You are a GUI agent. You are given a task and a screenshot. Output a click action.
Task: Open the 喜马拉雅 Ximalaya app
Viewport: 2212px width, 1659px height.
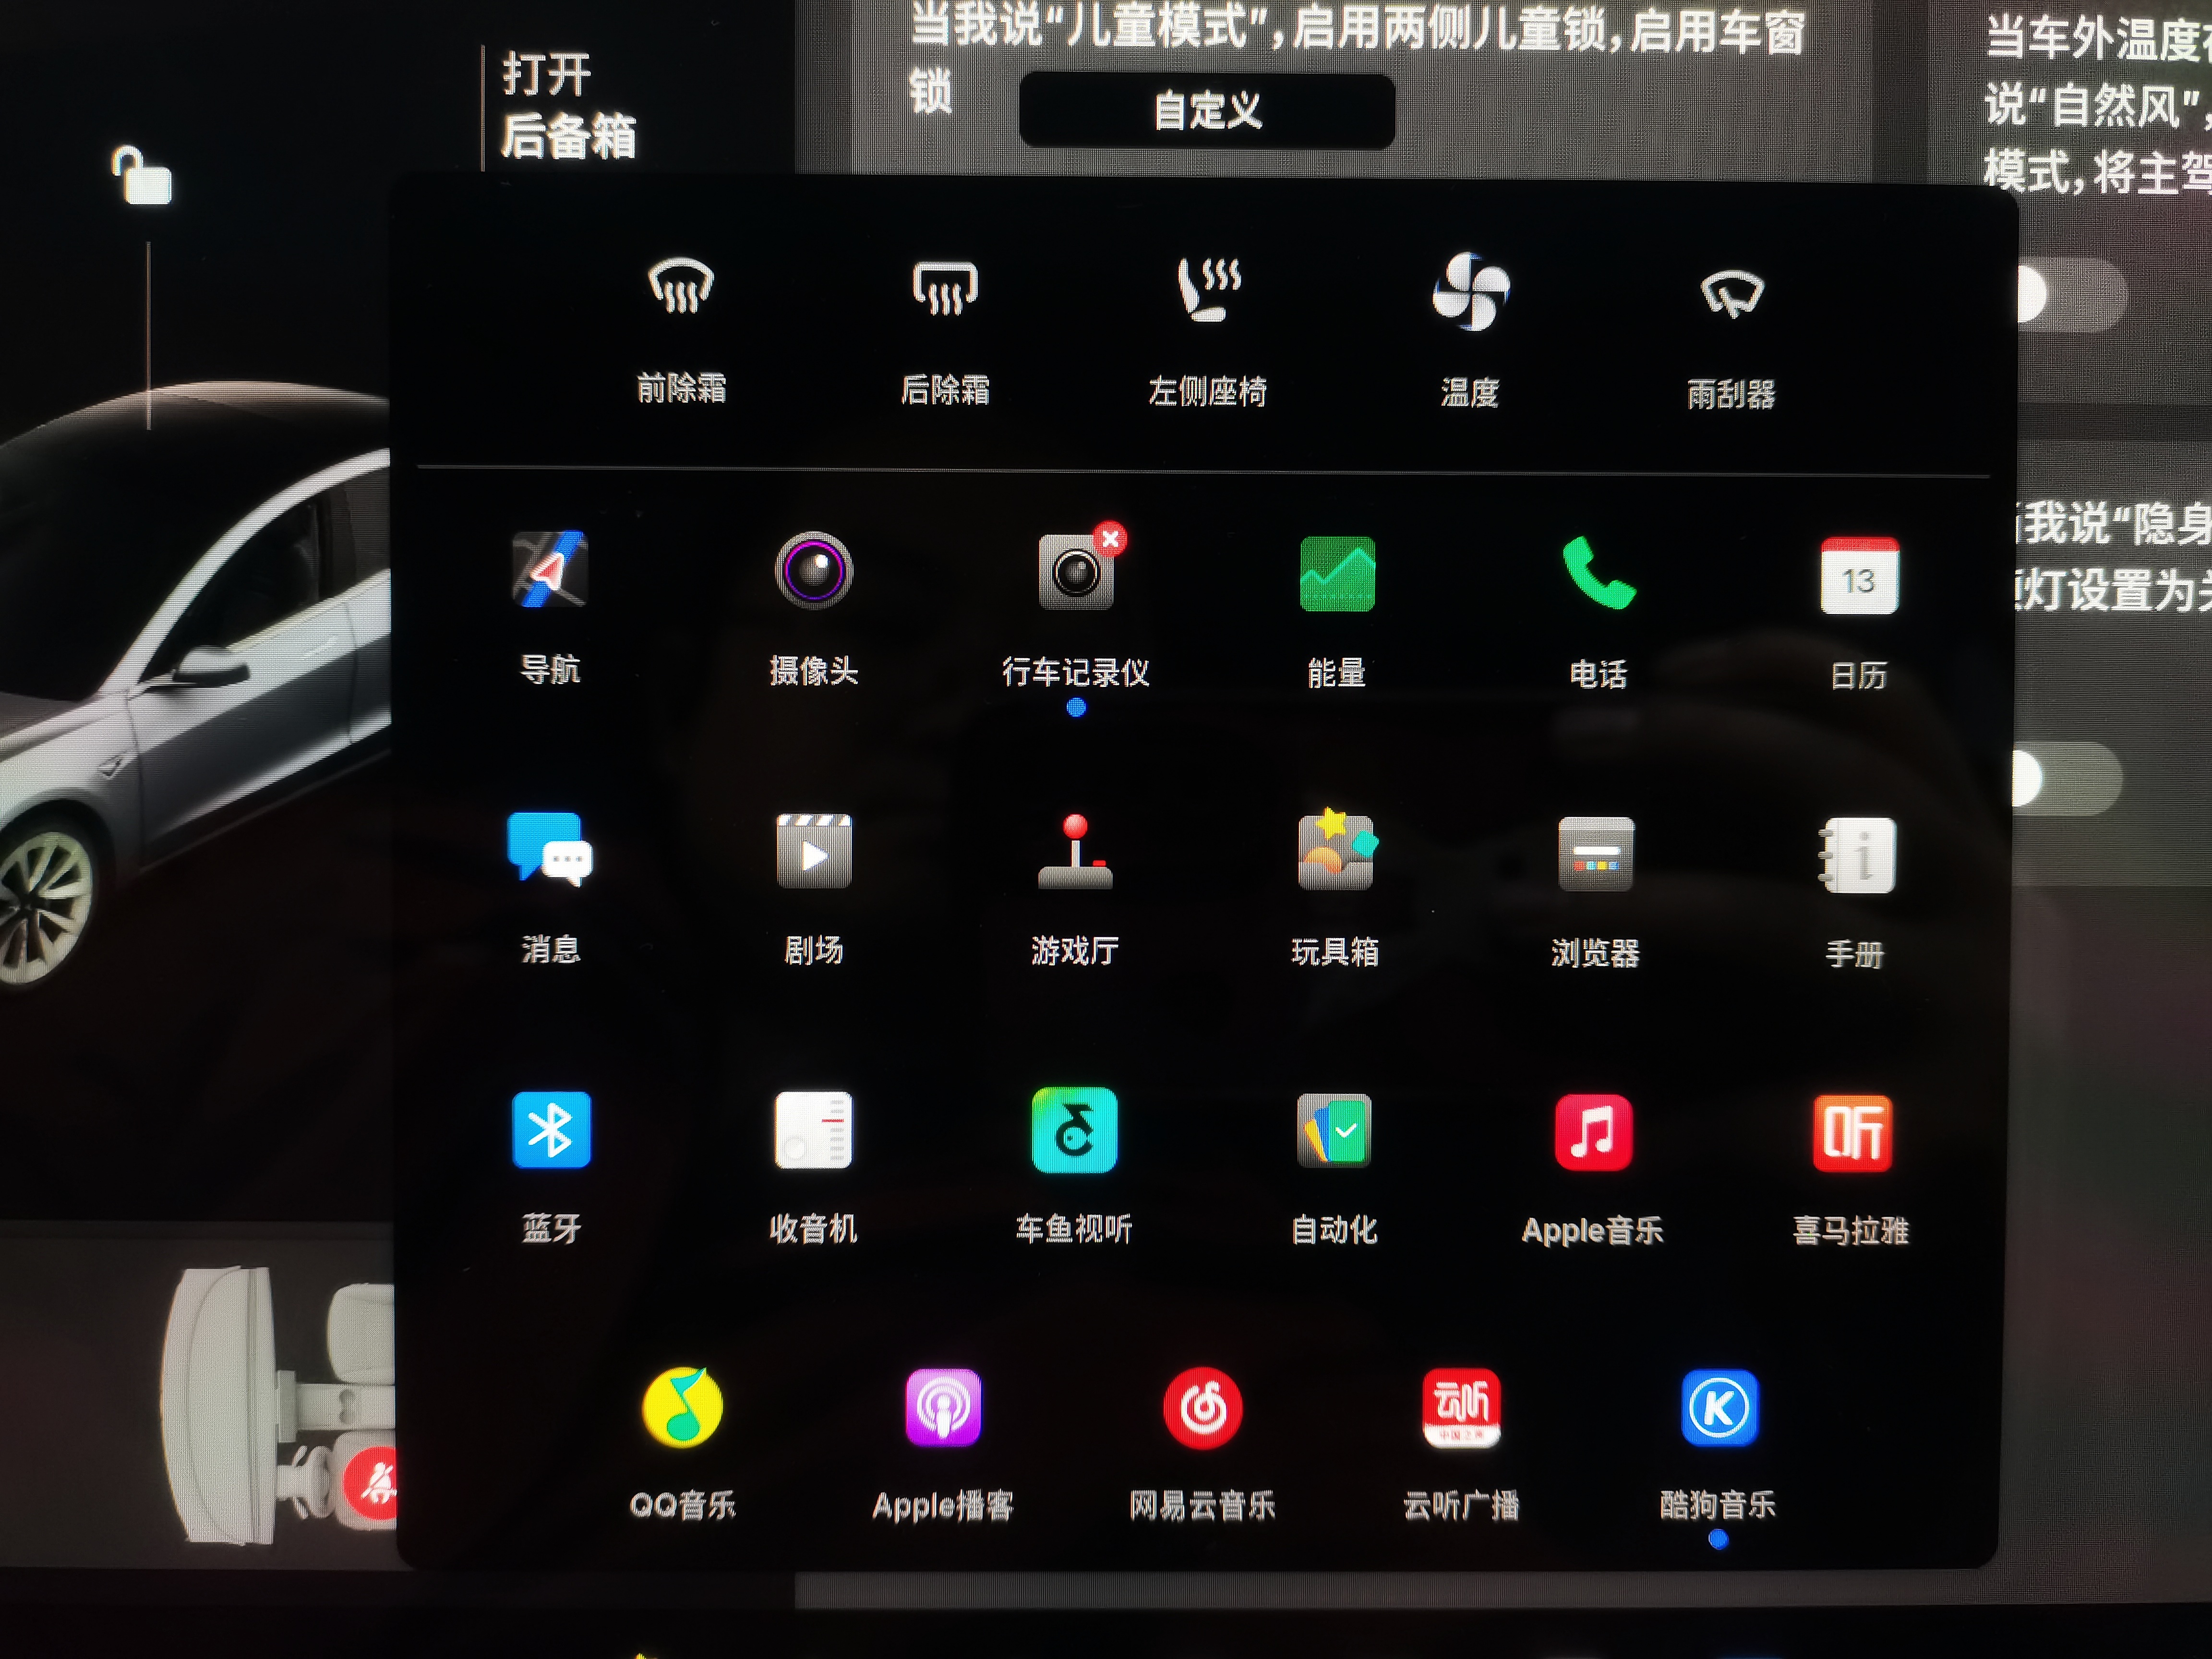1852,1132
